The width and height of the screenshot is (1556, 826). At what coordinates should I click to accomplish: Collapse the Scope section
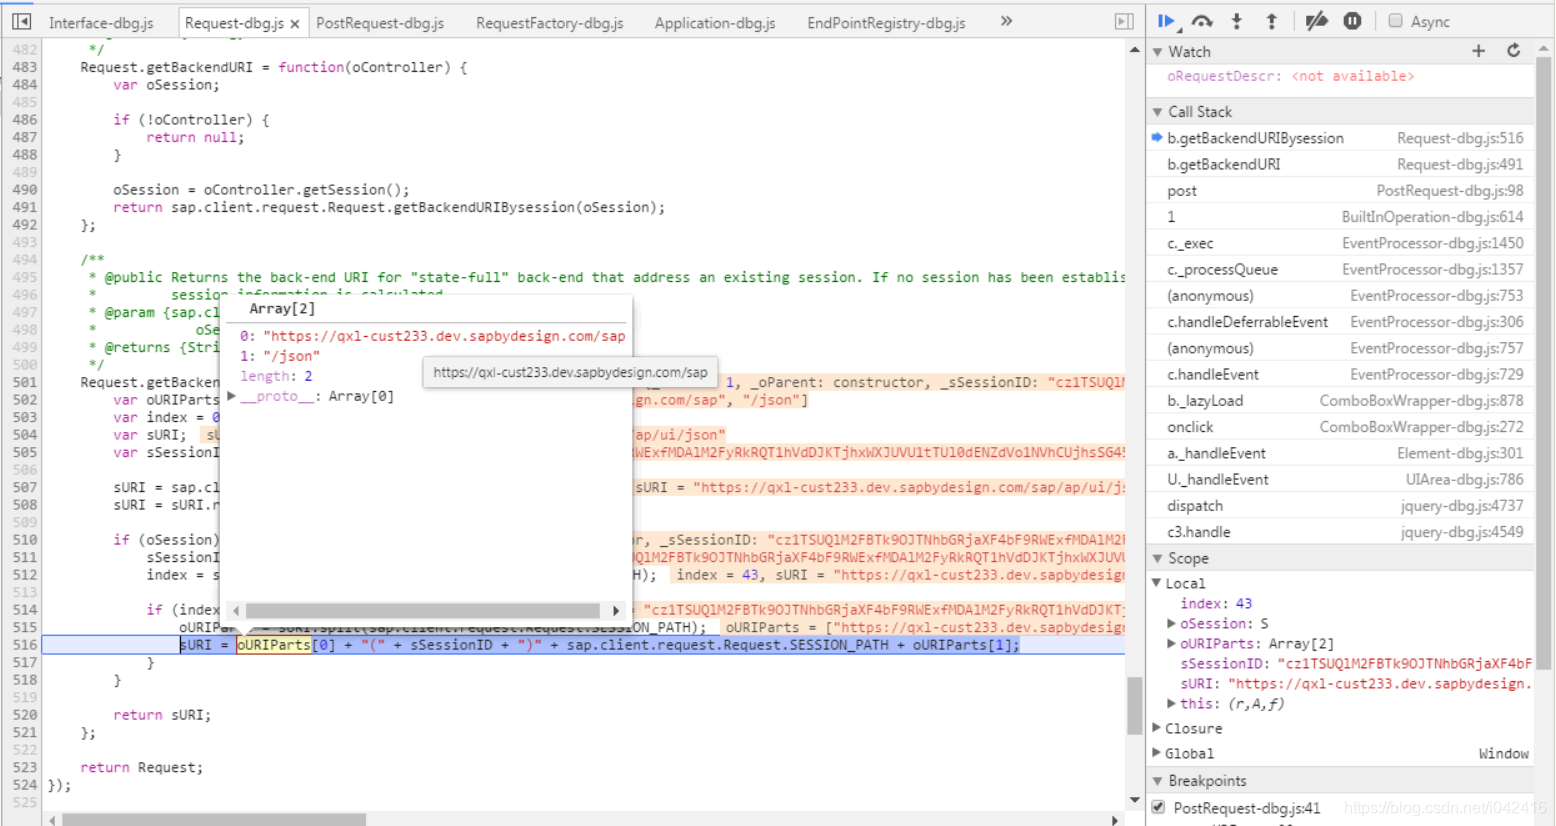[1158, 559]
